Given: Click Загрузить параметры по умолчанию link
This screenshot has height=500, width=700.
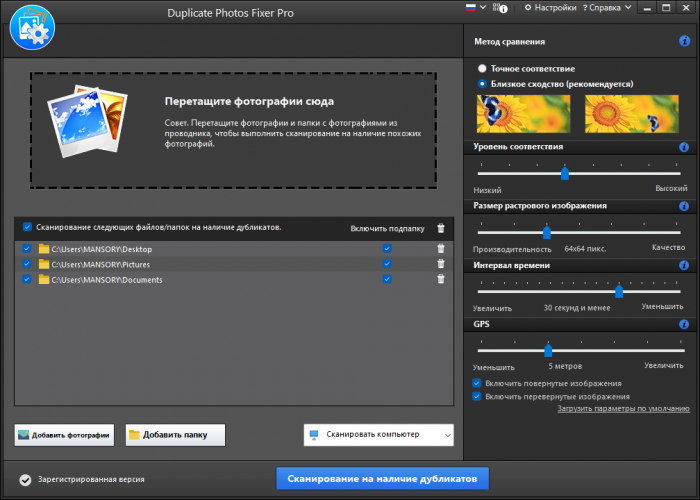Looking at the screenshot, I should click(623, 408).
